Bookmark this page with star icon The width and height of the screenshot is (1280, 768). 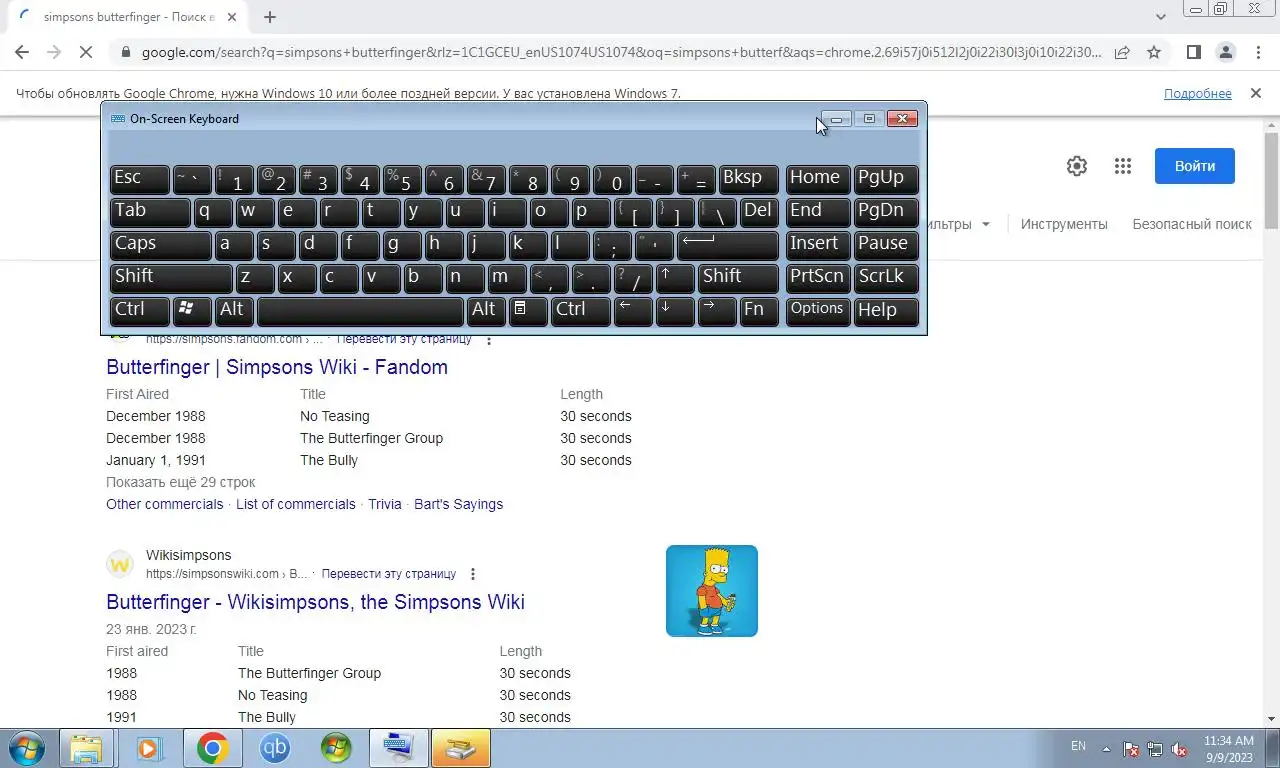(x=1154, y=52)
